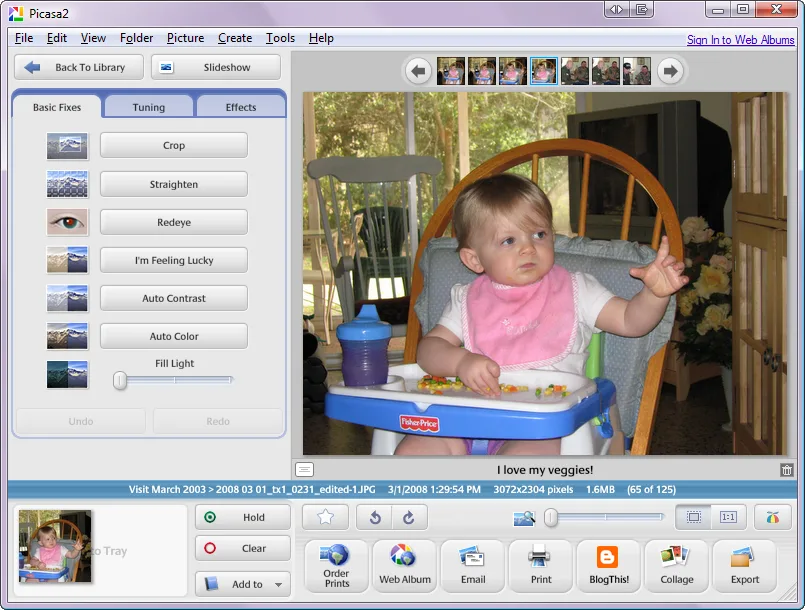Toggle caption visibility button

[304, 469]
